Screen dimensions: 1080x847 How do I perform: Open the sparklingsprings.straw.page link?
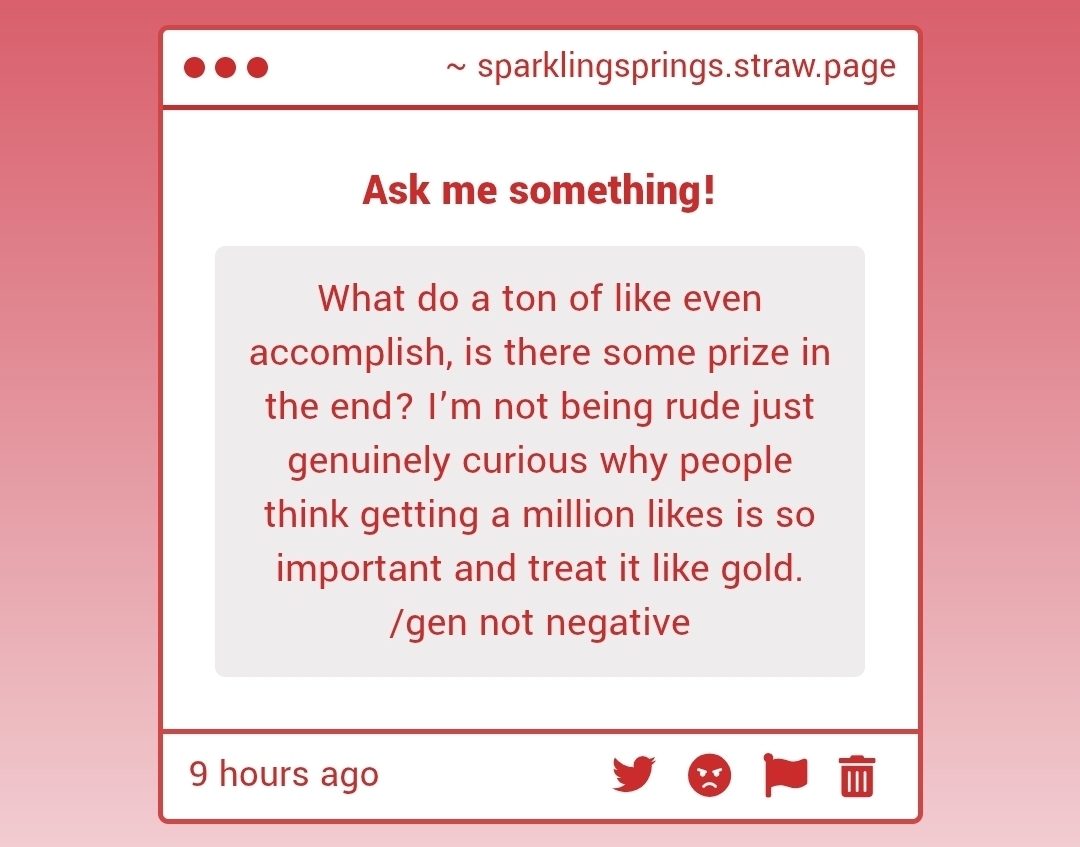click(686, 67)
